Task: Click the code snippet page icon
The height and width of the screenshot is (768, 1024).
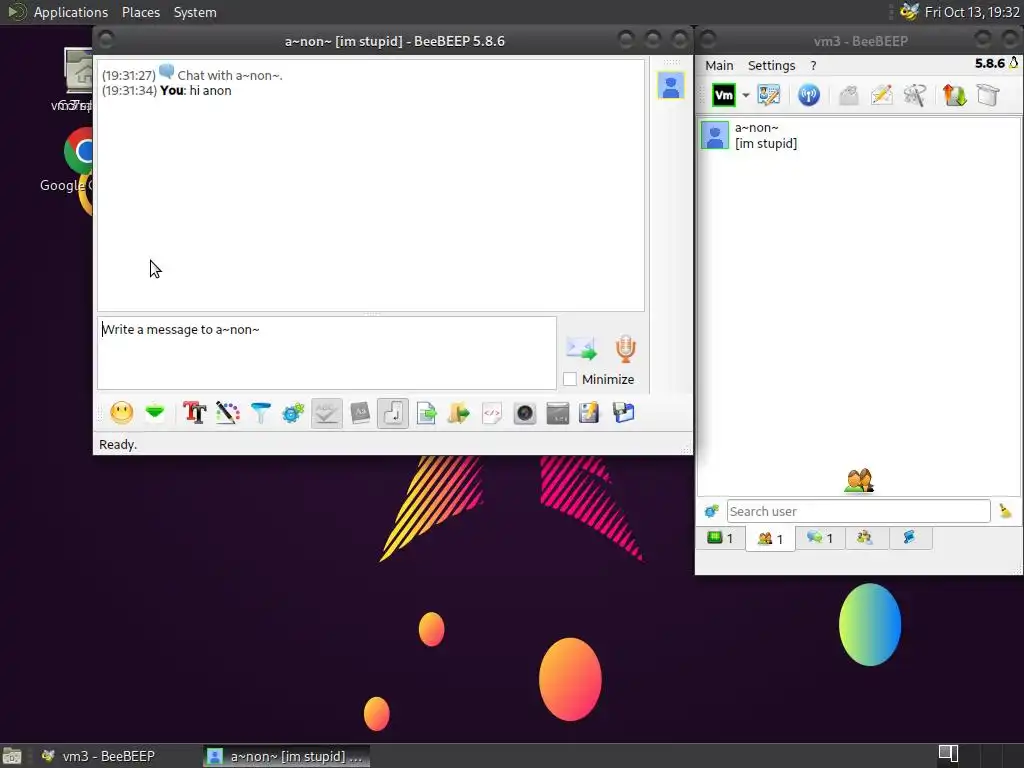Action: click(x=492, y=413)
